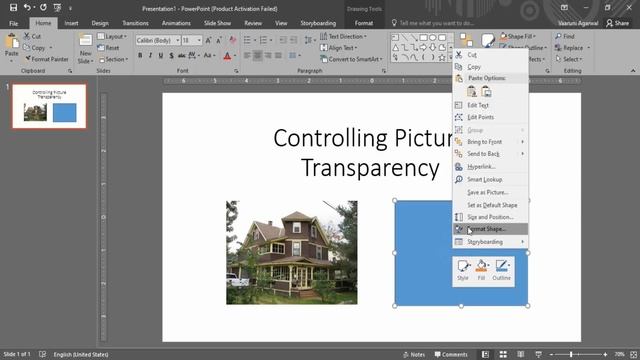The height and width of the screenshot is (360, 640).
Task: Click the Redo icon in title bar
Action: (x=43, y=7)
